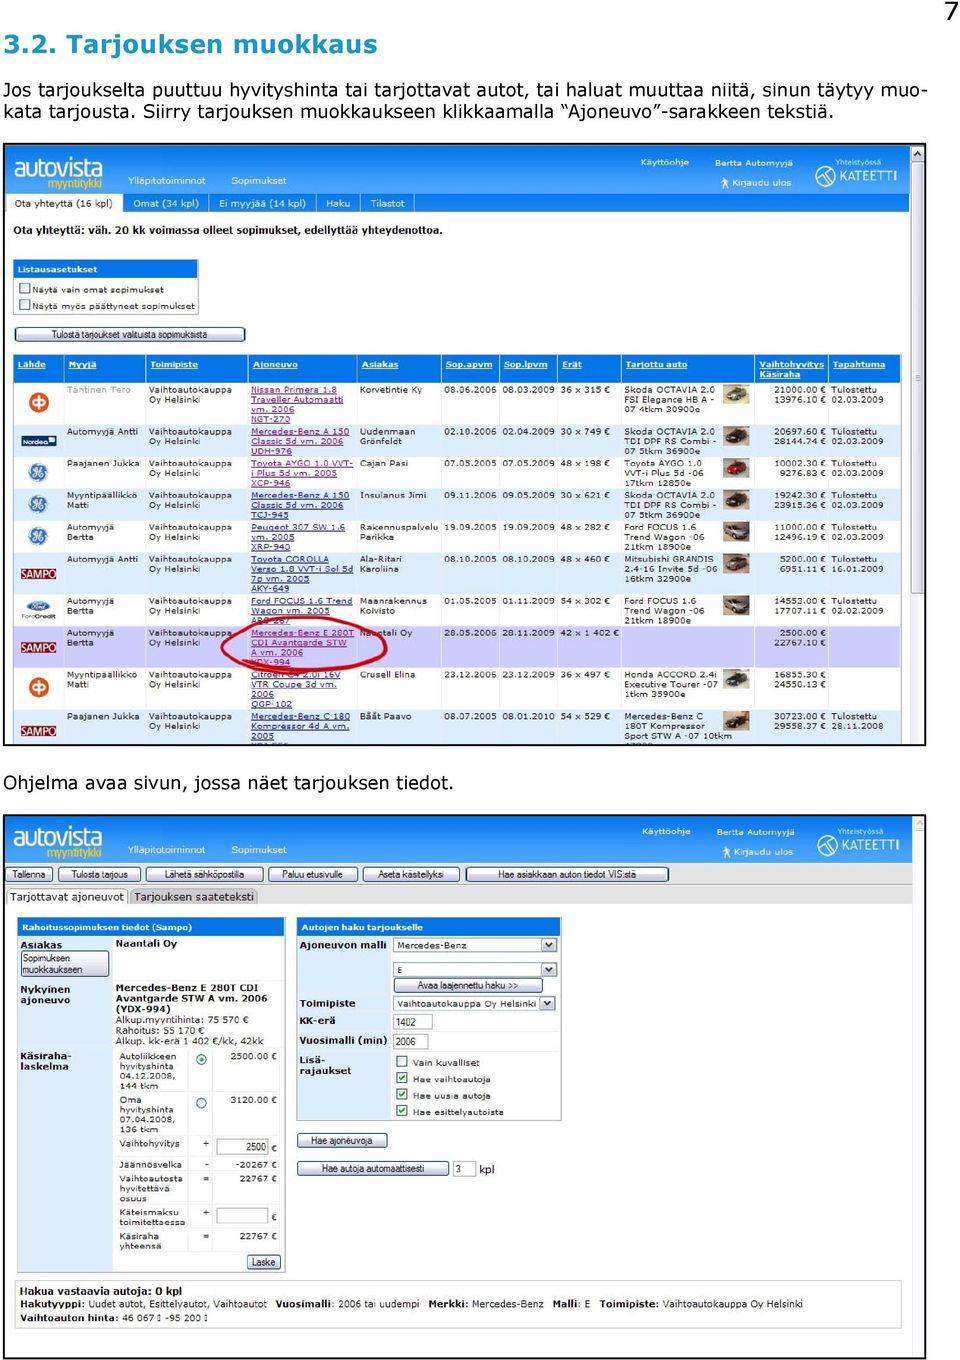Open the Skoda OCTAVIA FSI Elegance car thumbnail
Viewport: 960px width, 1360px height.
click(736, 395)
